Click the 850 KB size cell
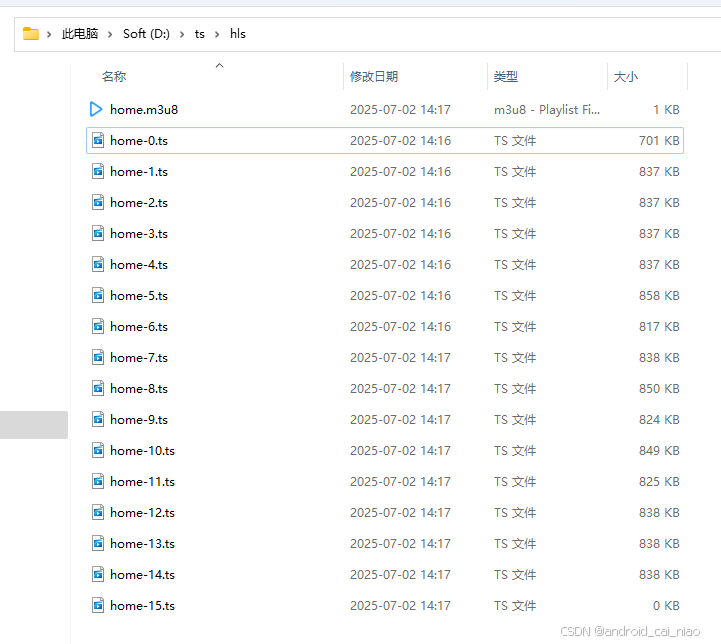Viewport: 721px width, 644px height. click(x=659, y=388)
